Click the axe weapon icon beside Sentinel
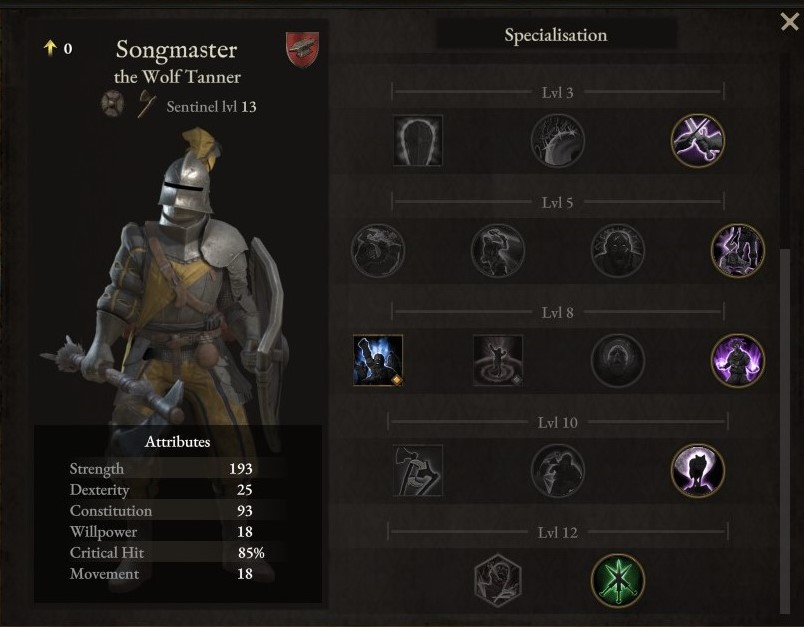Viewport: 804px width, 627px height. pos(147,105)
